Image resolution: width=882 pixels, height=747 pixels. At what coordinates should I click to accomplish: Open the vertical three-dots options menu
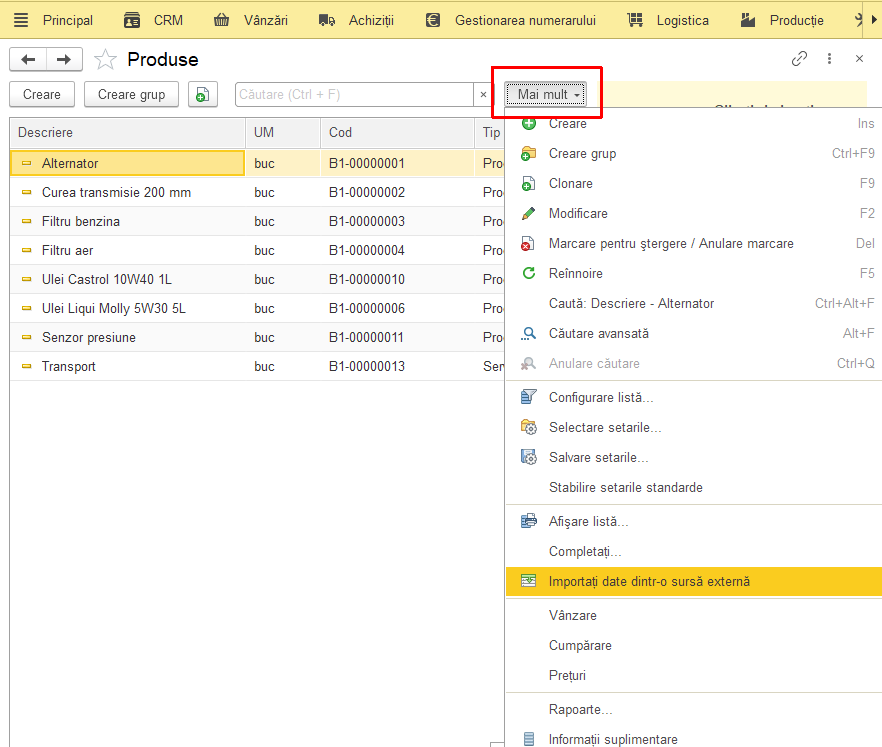pyautogui.click(x=829, y=58)
